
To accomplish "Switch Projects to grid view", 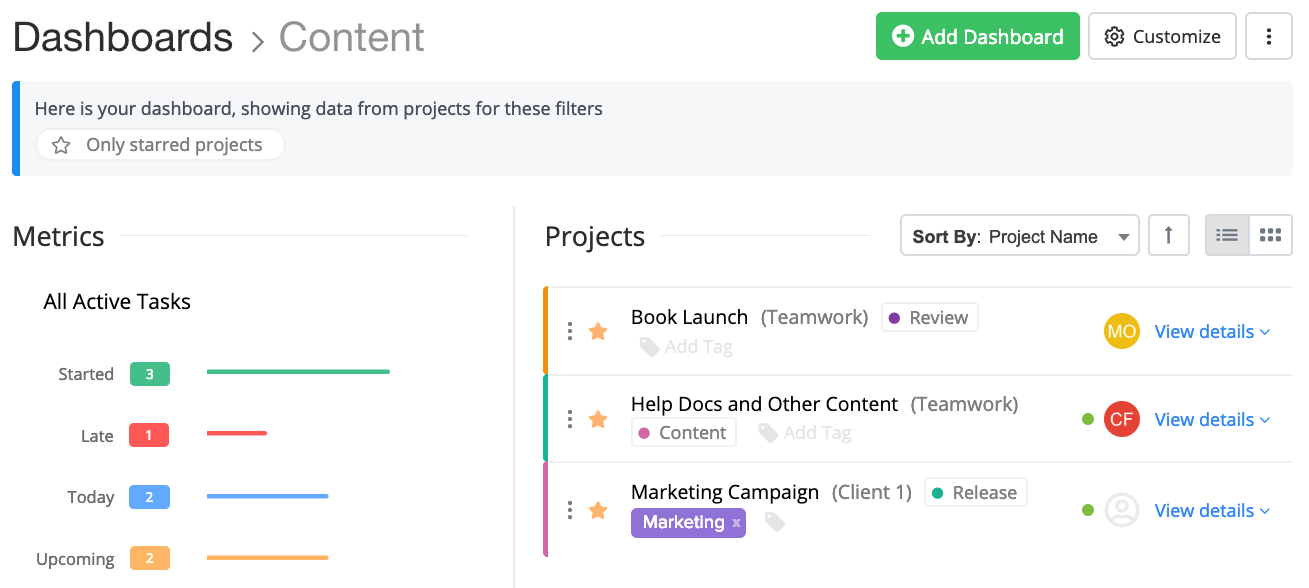I will click(1270, 236).
